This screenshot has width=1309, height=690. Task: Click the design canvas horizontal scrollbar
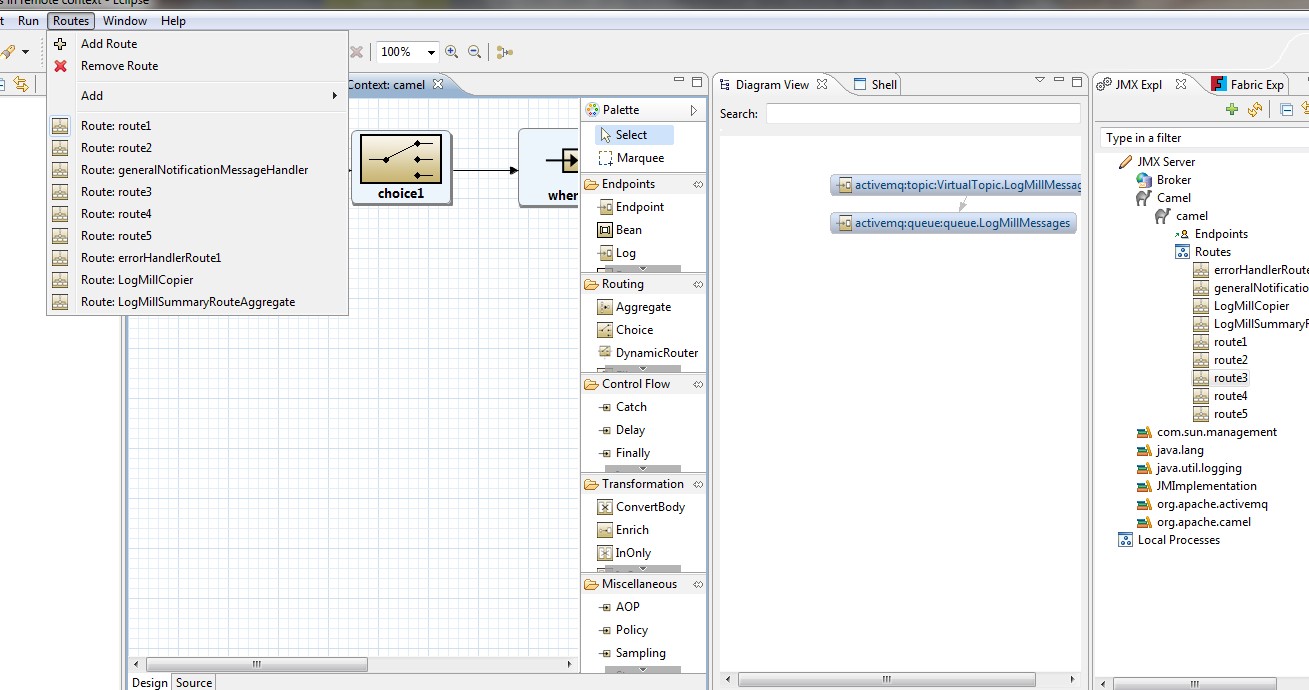click(x=256, y=664)
